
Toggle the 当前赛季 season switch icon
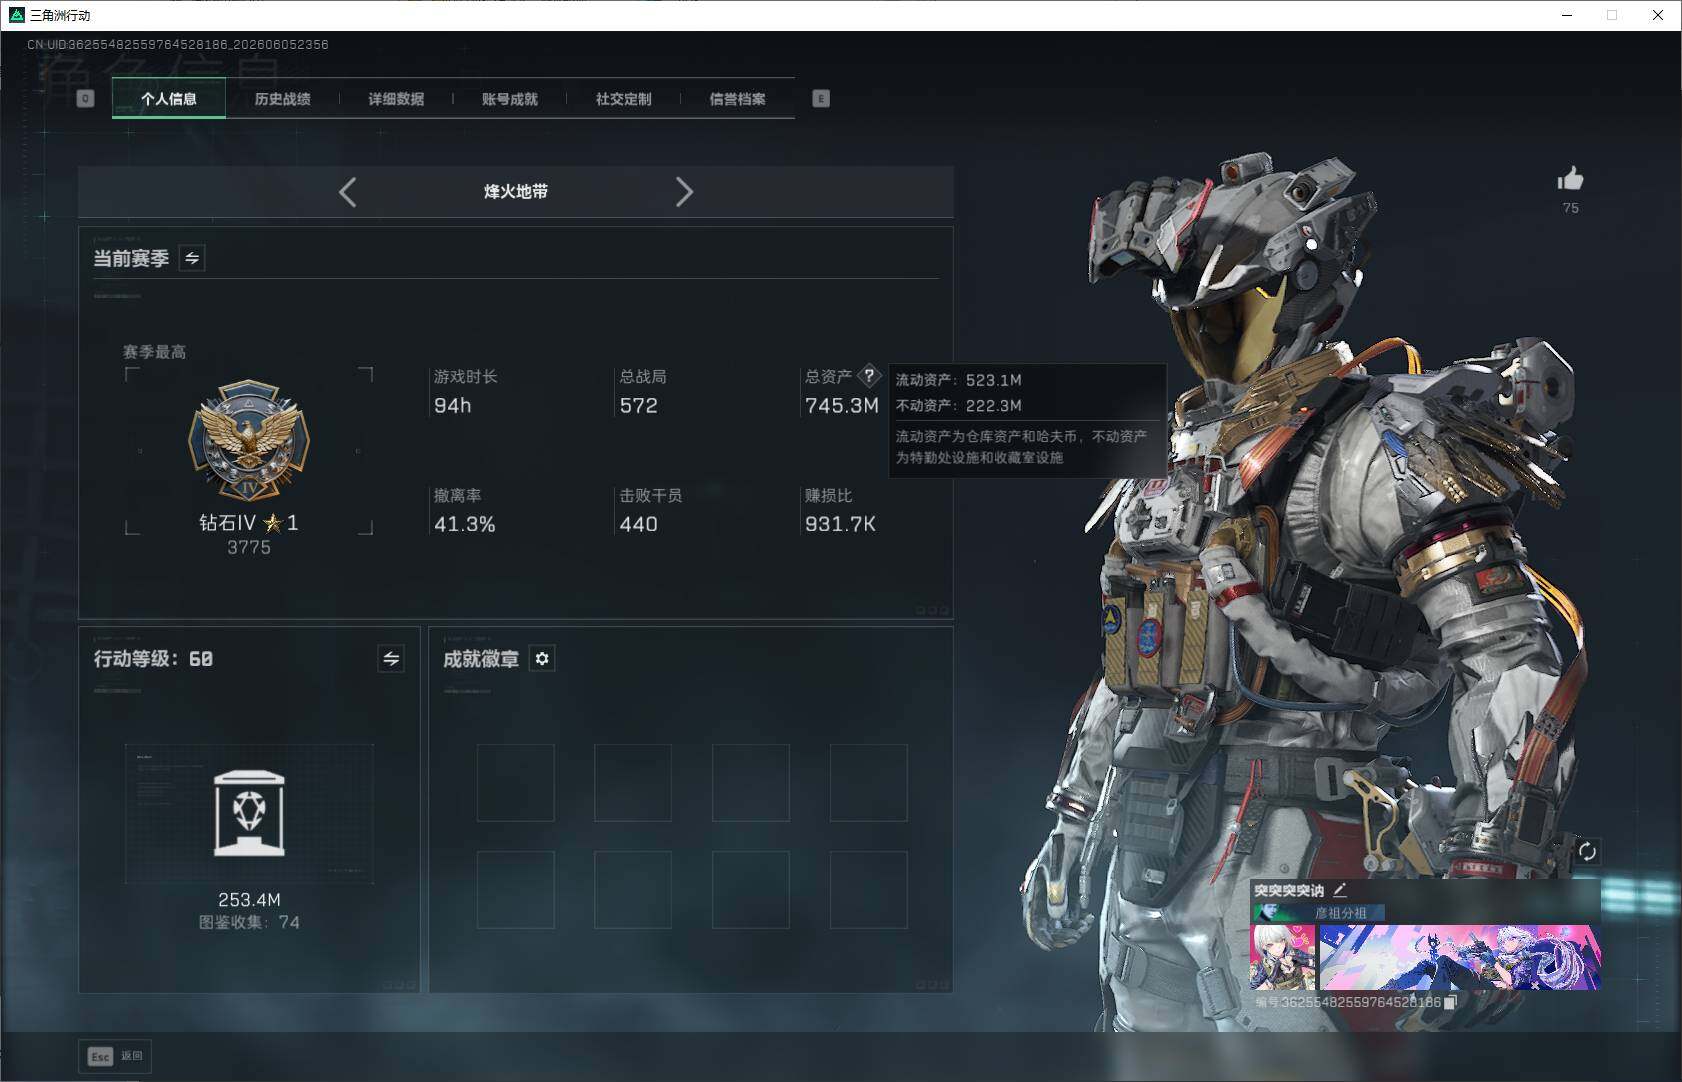(x=192, y=258)
